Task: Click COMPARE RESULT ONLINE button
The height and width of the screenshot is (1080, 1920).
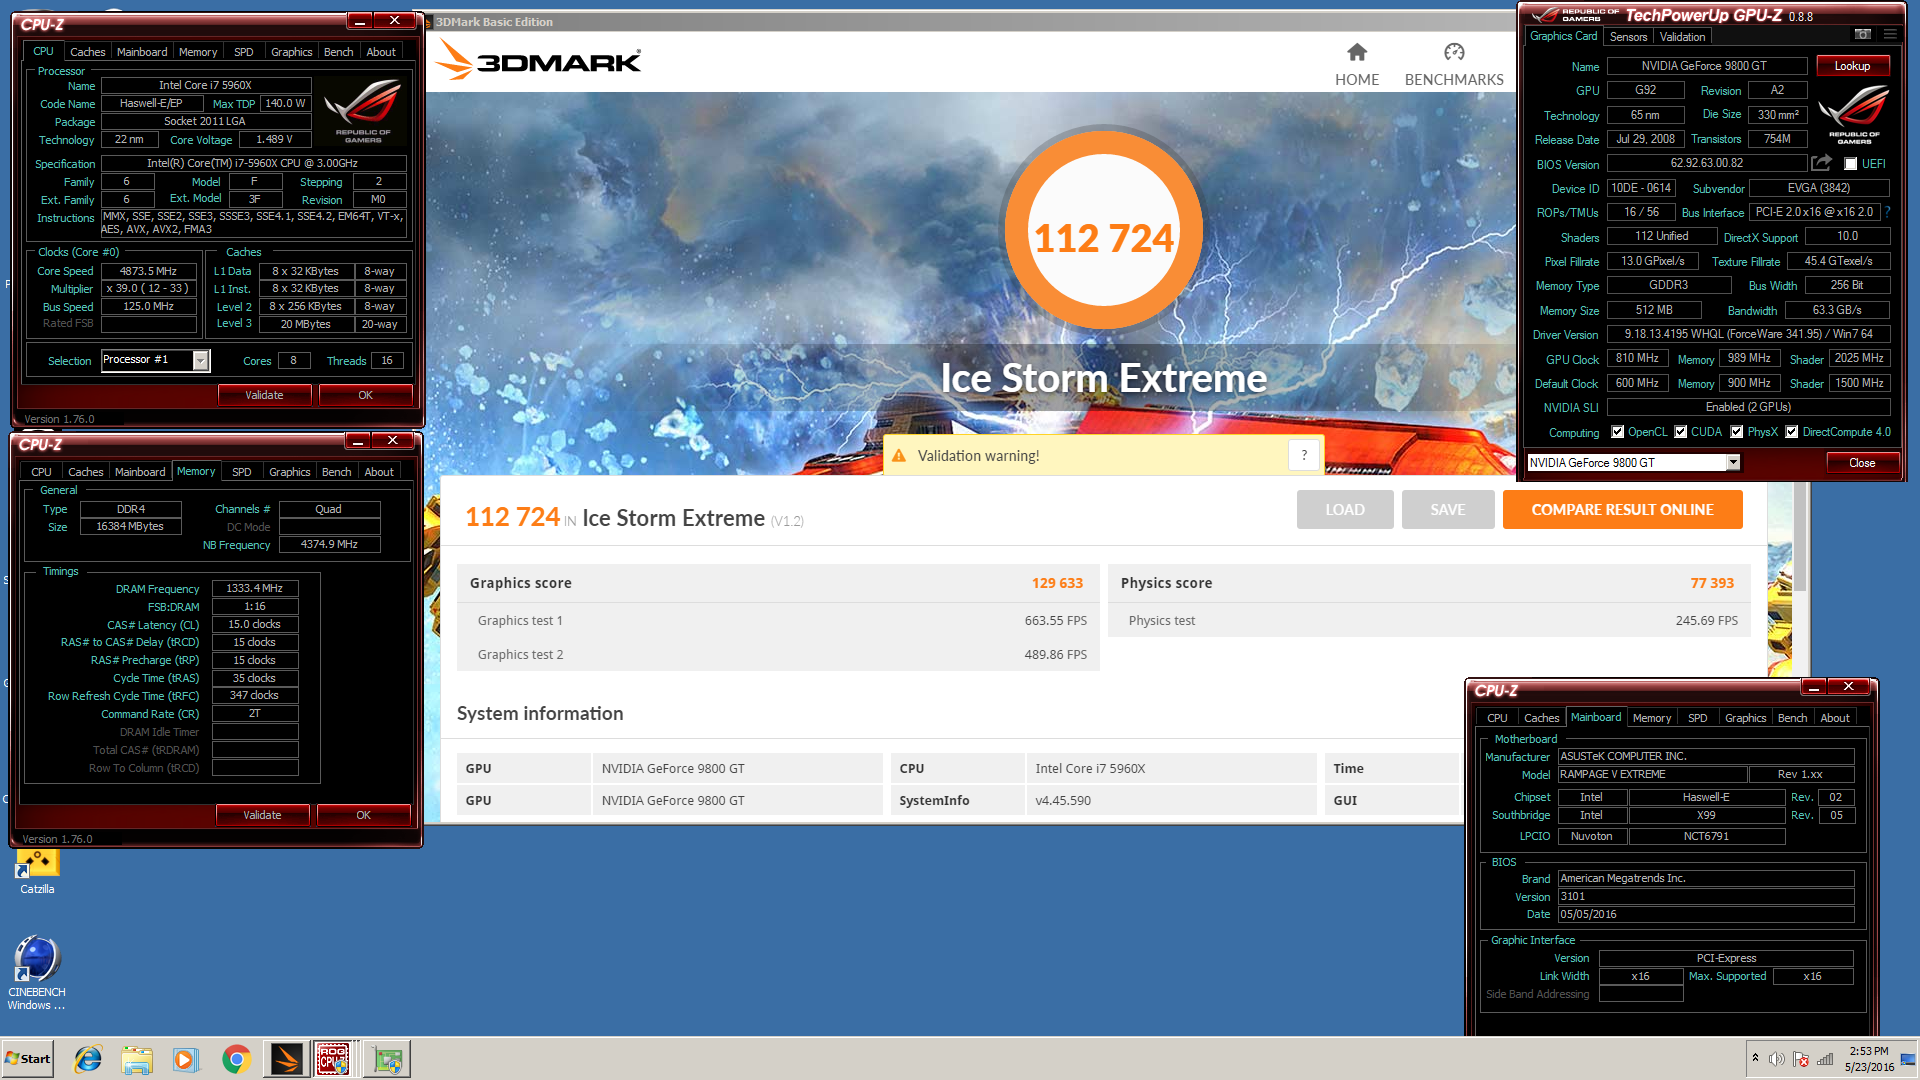Action: [x=1622, y=510]
